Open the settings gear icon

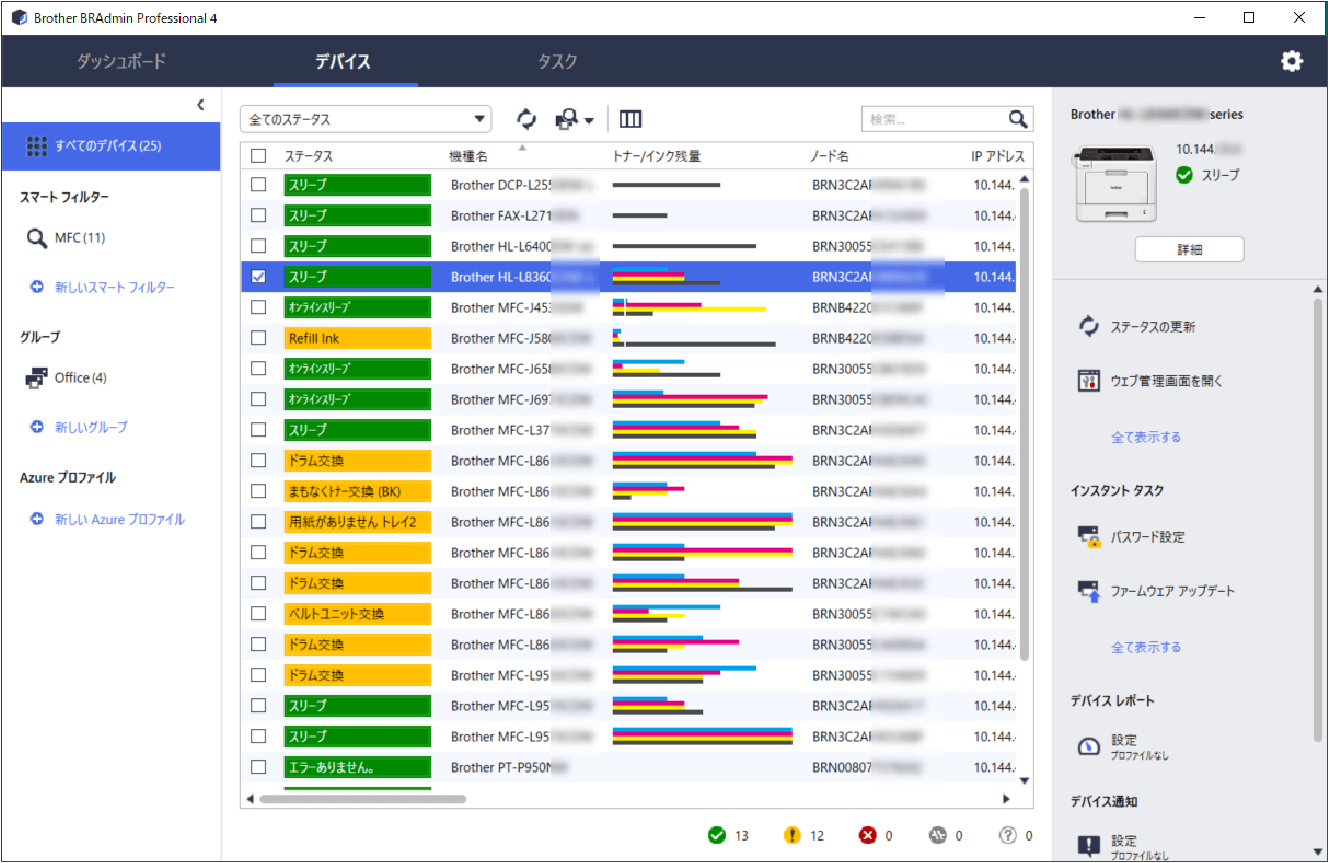pos(1292,61)
